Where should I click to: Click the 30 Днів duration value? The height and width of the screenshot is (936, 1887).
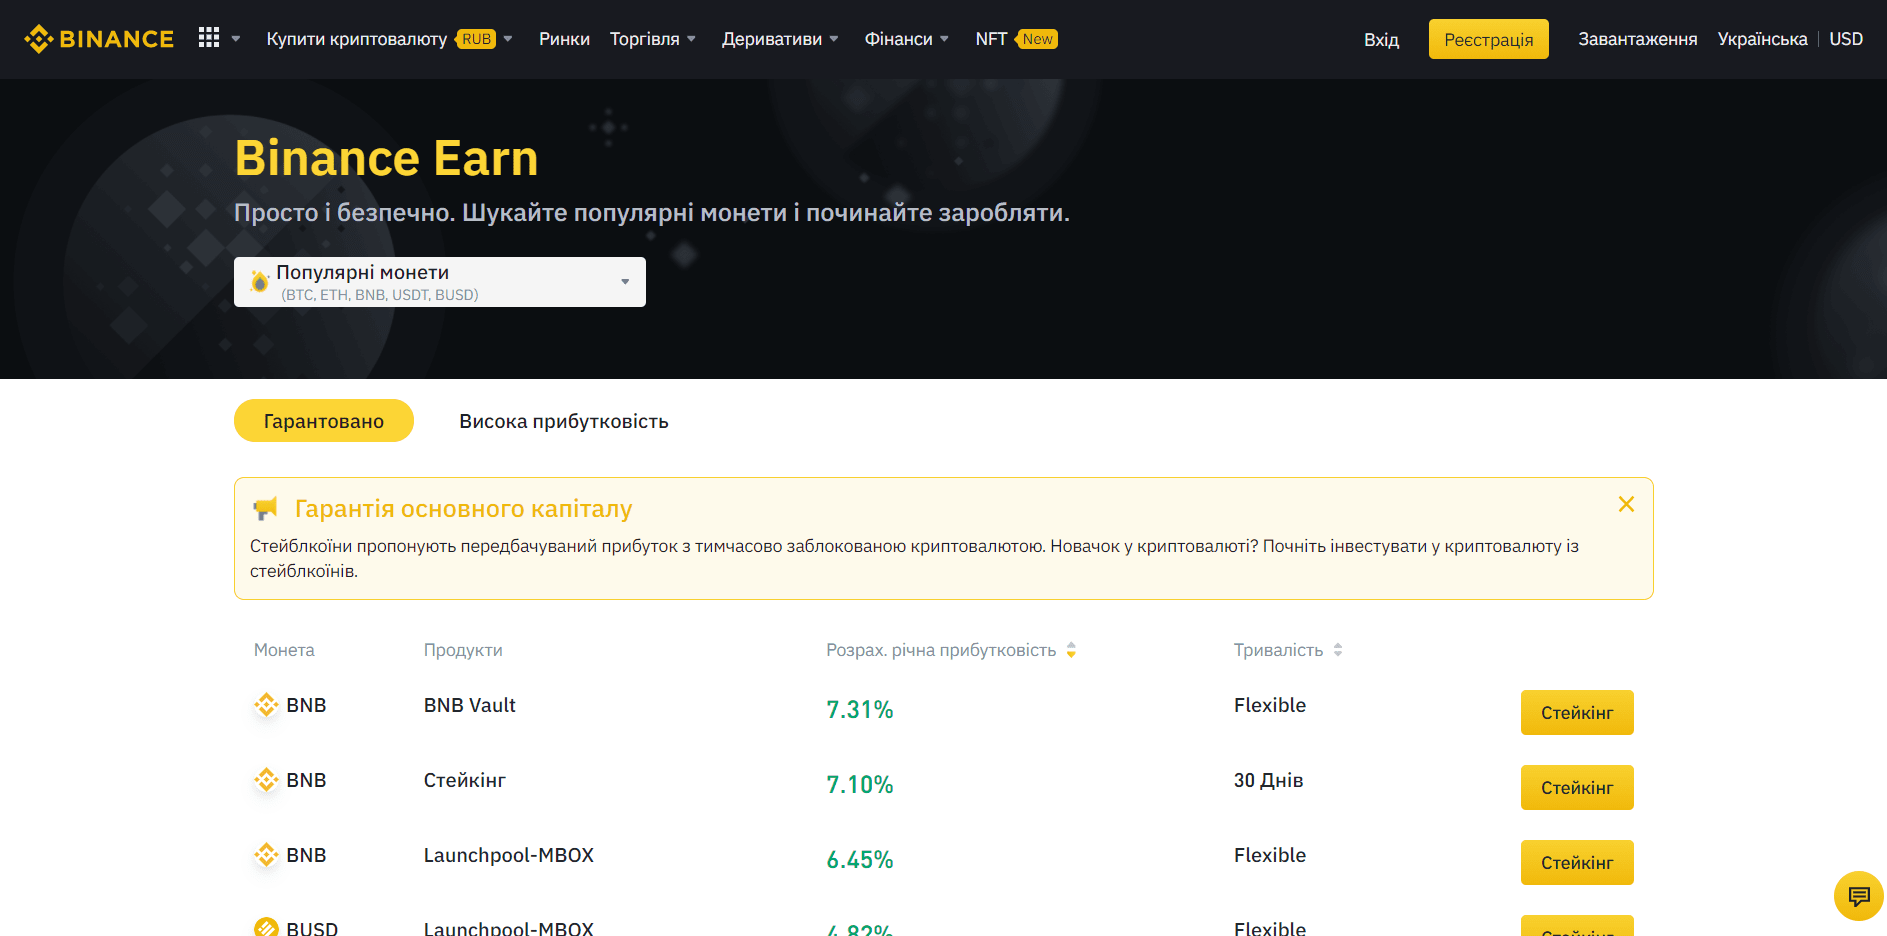(1269, 780)
